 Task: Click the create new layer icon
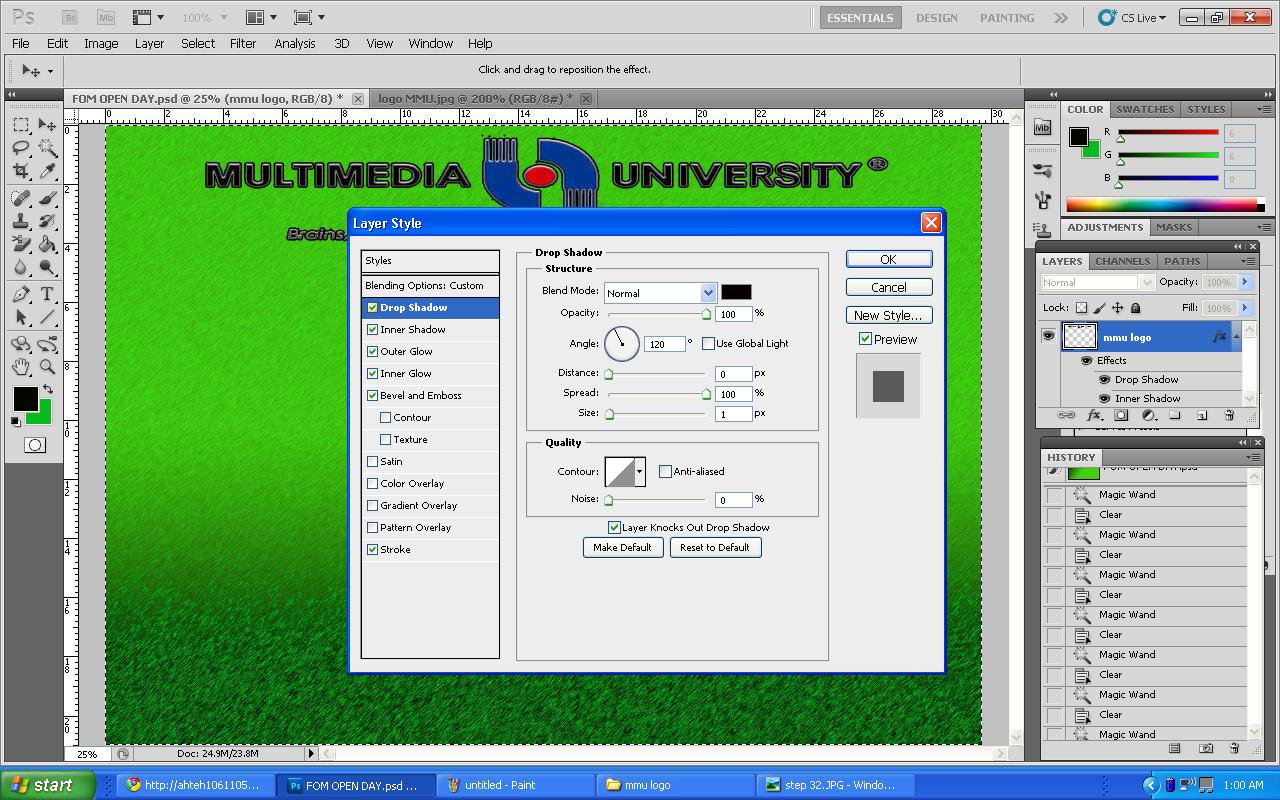(x=1202, y=415)
